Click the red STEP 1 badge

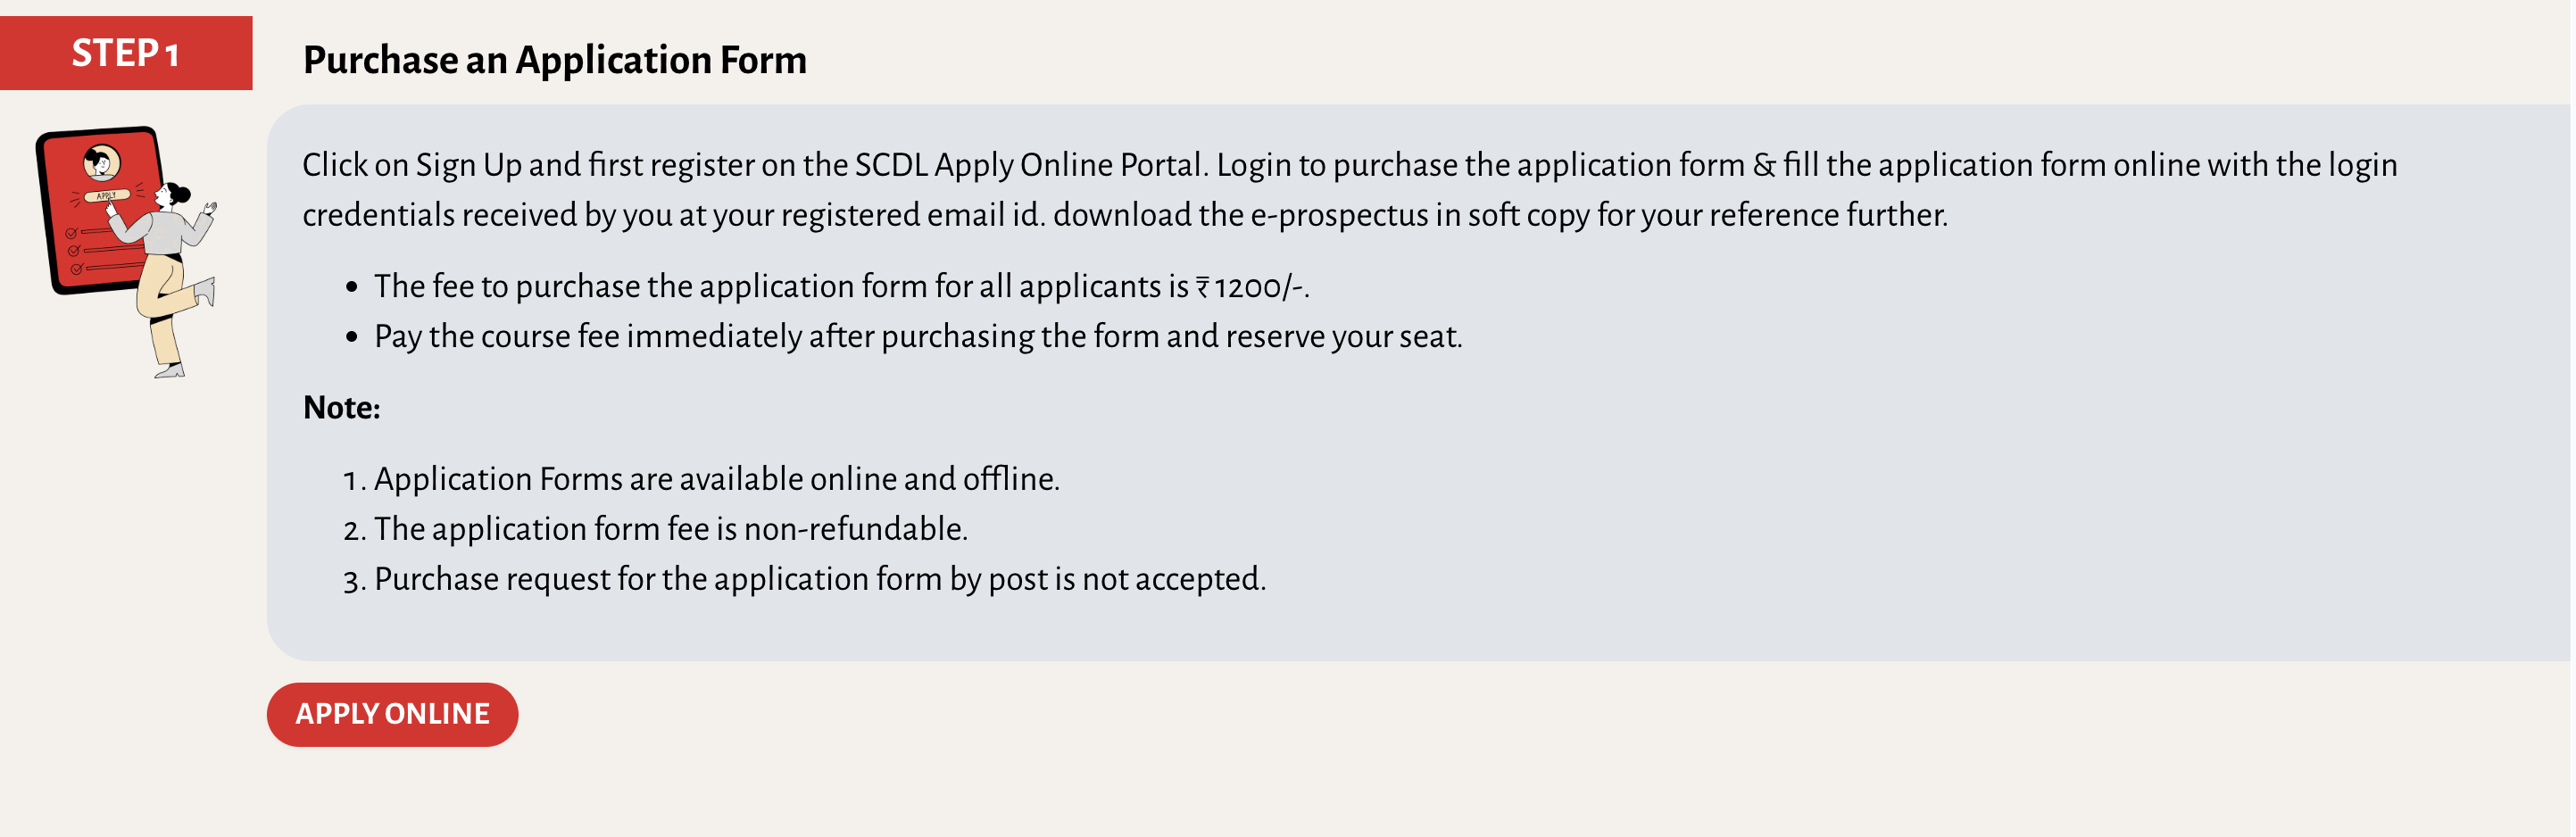click(x=126, y=53)
